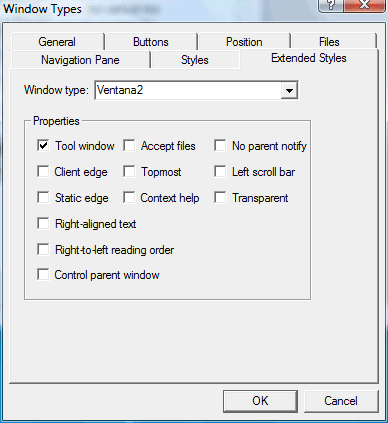The width and height of the screenshot is (388, 423).
Task: Click the Ventana2 window type field
Action: click(196, 90)
